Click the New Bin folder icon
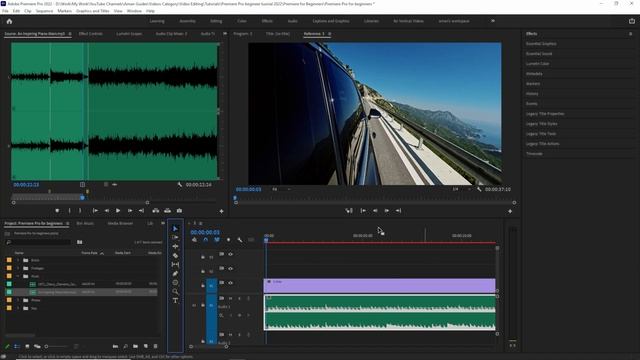The width and height of the screenshot is (640, 360). [x=136, y=347]
